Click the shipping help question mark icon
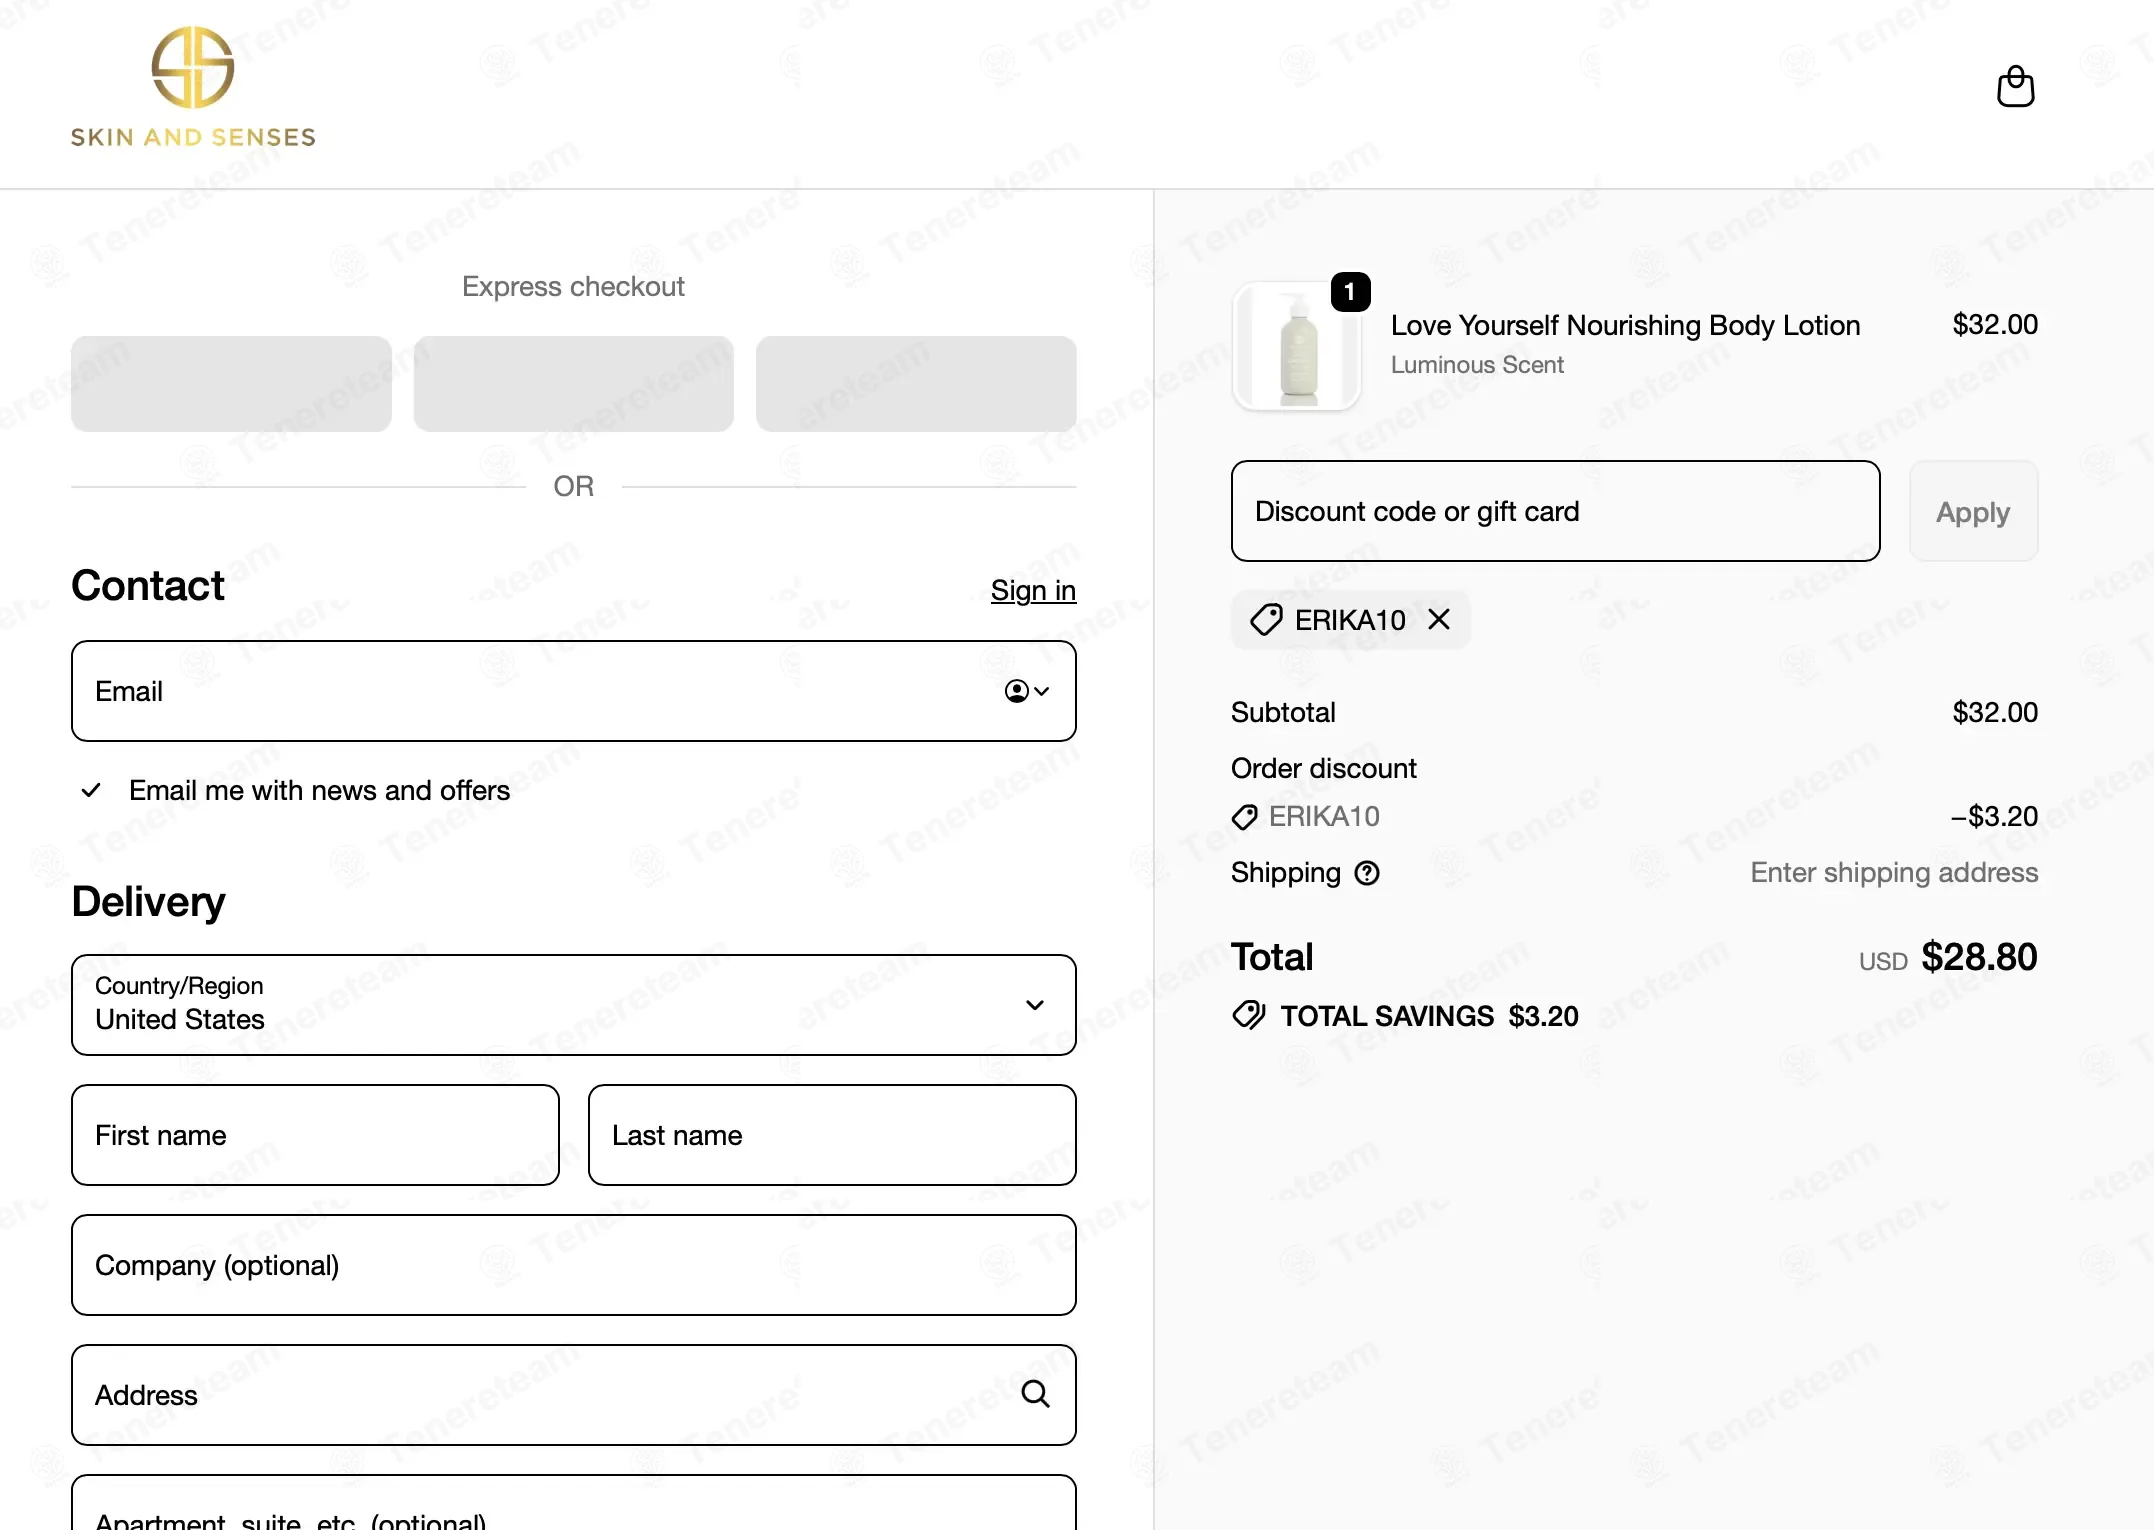The height and width of the screenshot is (1530, 2154). pyautogui.click(x=1367, y=873)
